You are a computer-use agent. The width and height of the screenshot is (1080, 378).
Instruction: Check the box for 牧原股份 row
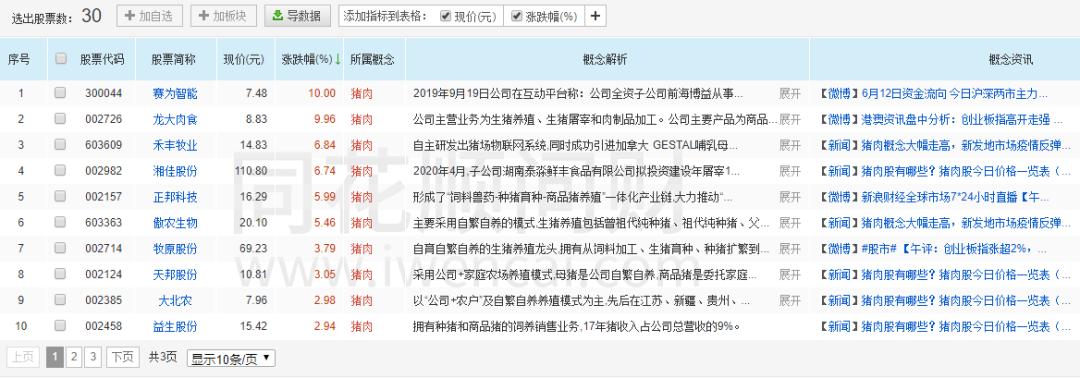click(x=61, y=249)
